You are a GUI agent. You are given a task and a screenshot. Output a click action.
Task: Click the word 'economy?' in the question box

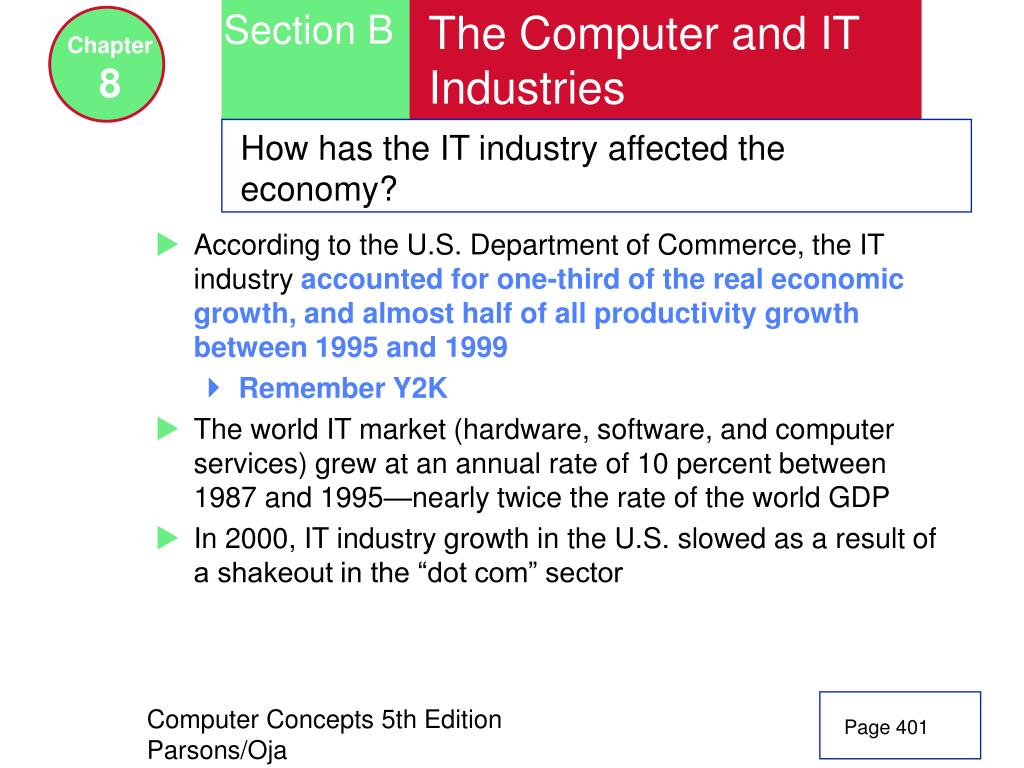(319, 191)
